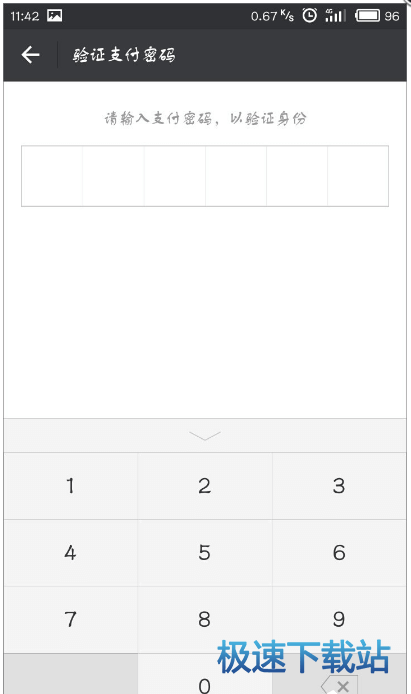Screen dimensions: 411x694
Task: Tap digit 8 on the keypad
Action: [x=205, y=620]
